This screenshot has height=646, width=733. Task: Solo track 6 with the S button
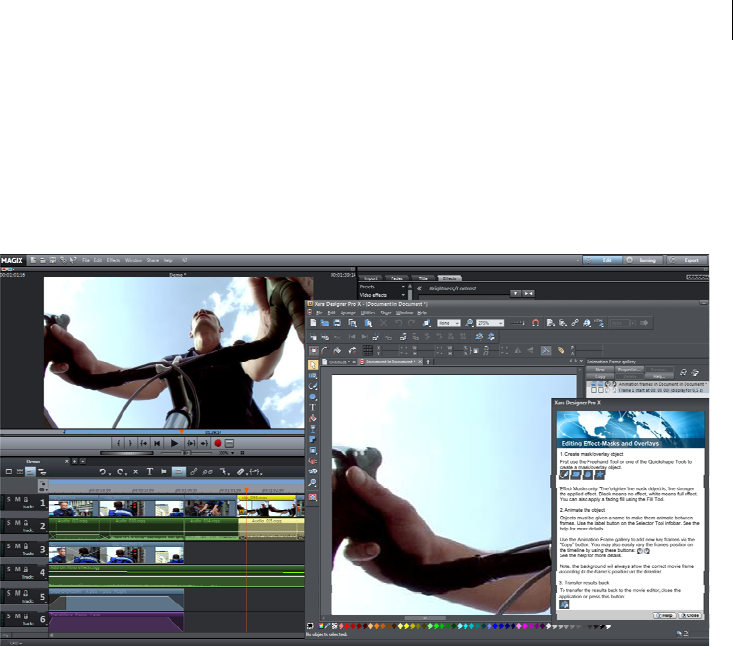(8, 616)
